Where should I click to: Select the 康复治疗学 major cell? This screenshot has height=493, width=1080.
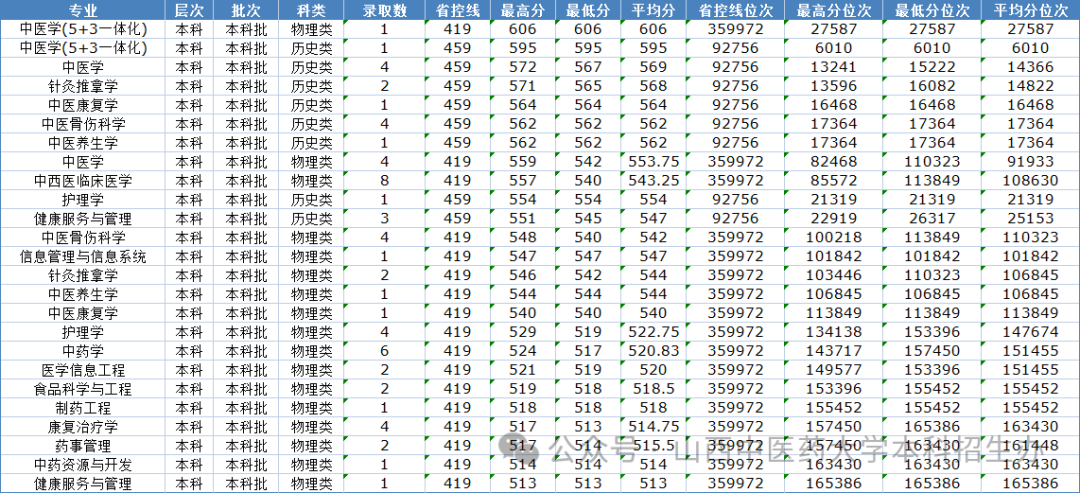pyautogui.click(x=83, y=427)
